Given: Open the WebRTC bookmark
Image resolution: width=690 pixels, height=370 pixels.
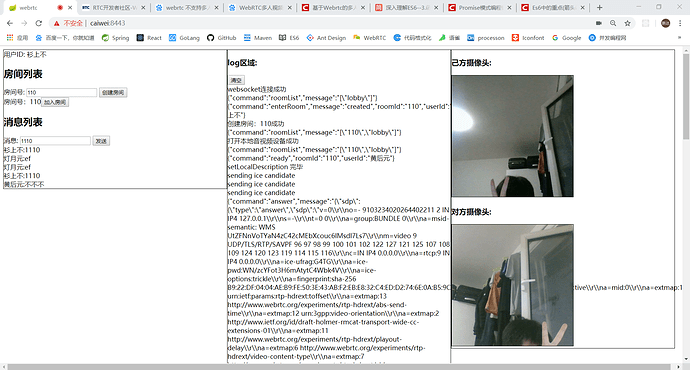Looking at the screenshot, I should point(370,38).
